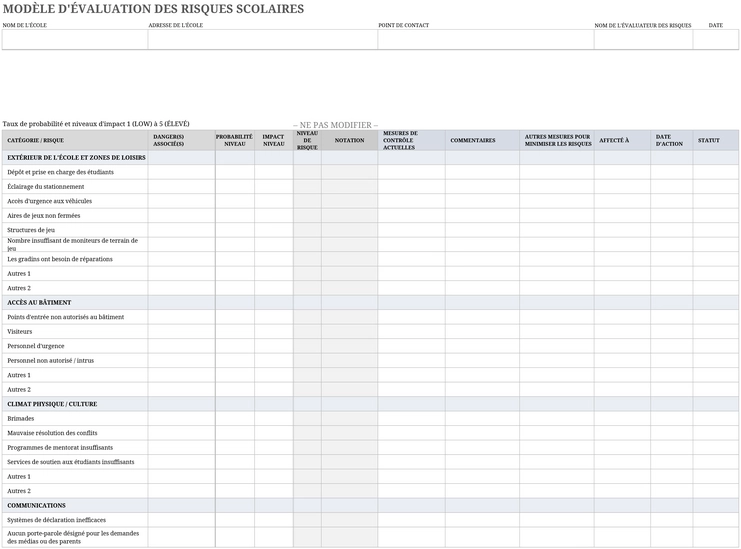Select the DANGER(S) ASSOCIÉ(S) column header
This screenshot has width=741, height=549.
tap(181, 140)
